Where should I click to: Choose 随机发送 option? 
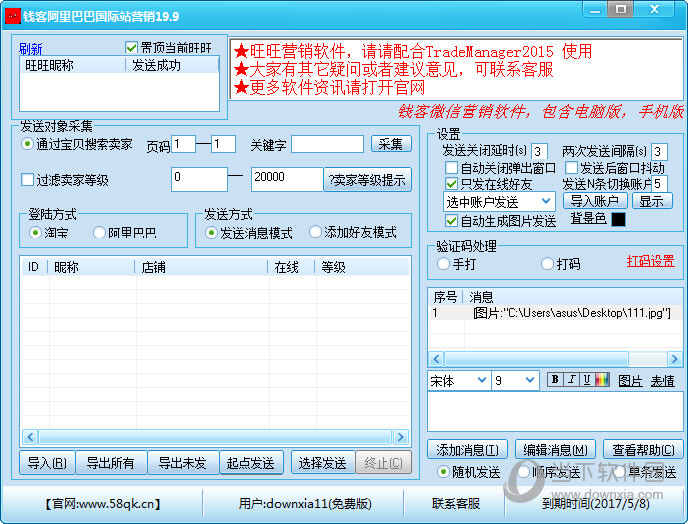tap(443, 472)
